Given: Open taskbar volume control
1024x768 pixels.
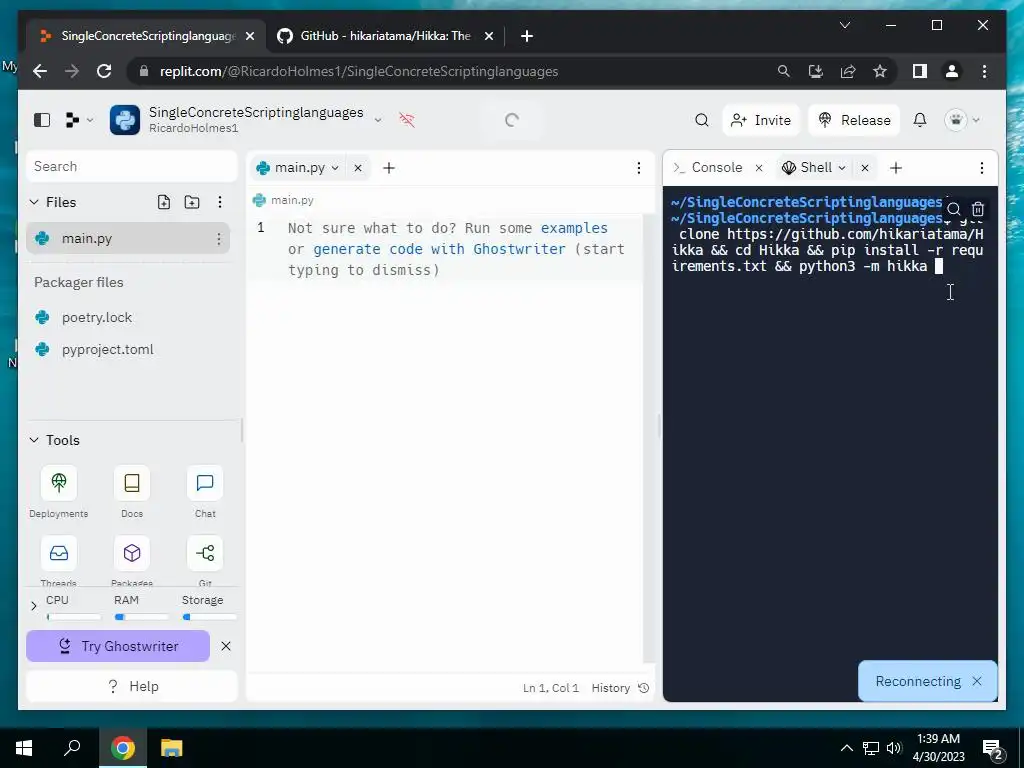Looking at the screenshot, I should click(894, 748).
